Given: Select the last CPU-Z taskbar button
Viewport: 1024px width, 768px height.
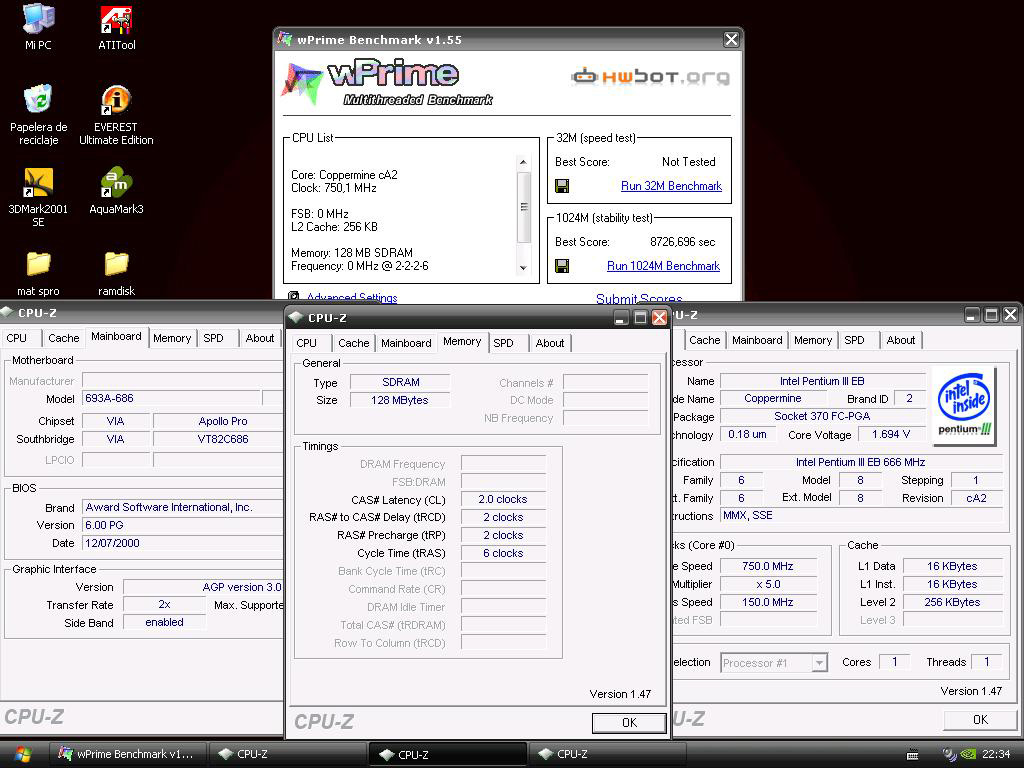Looking at the screenshot, I should (x=607, y=754).
